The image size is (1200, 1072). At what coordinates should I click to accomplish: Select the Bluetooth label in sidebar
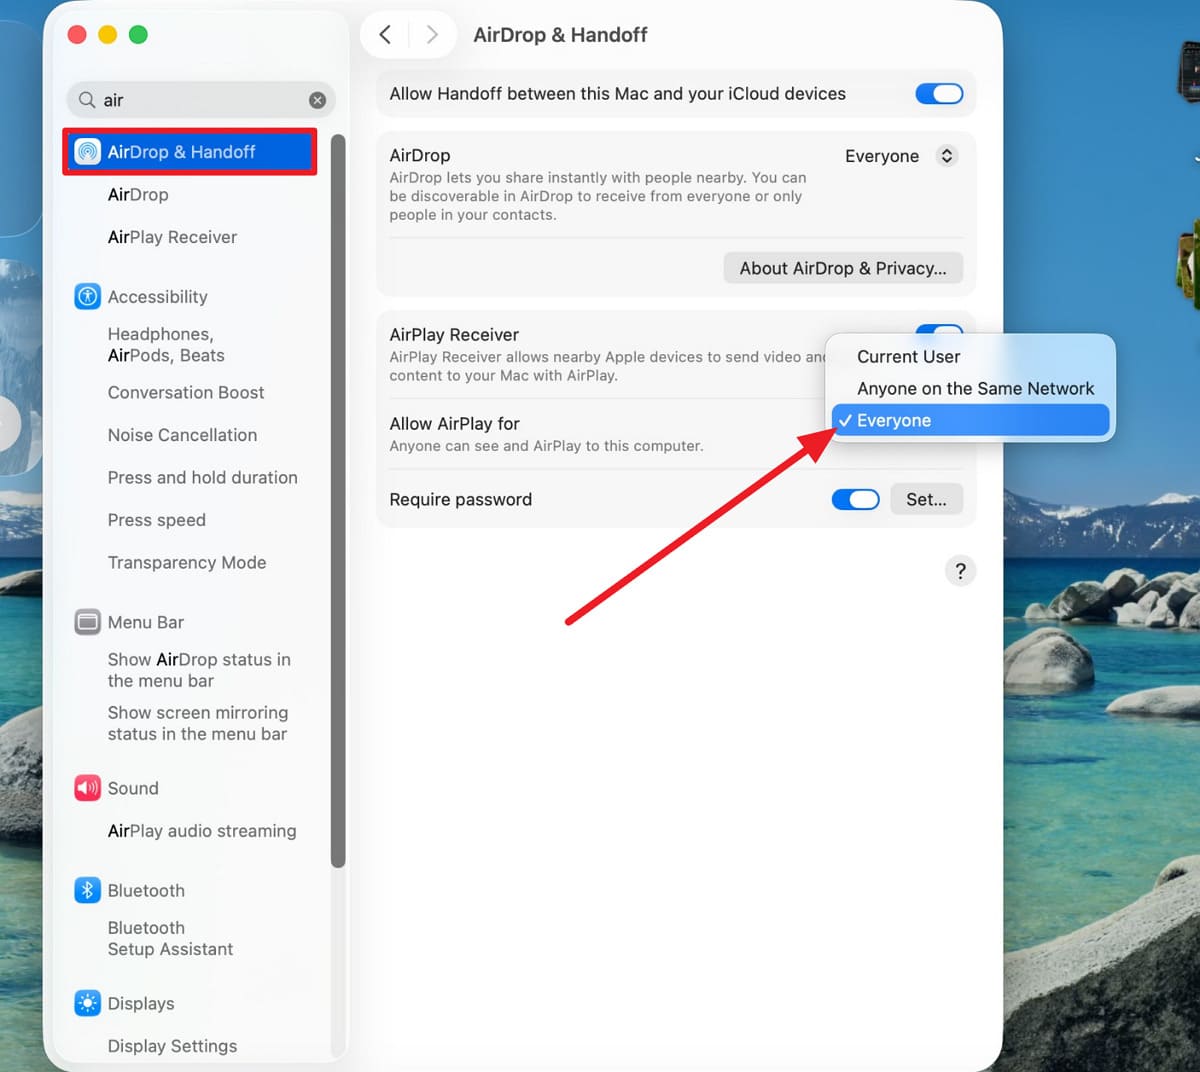pos(146,891)
